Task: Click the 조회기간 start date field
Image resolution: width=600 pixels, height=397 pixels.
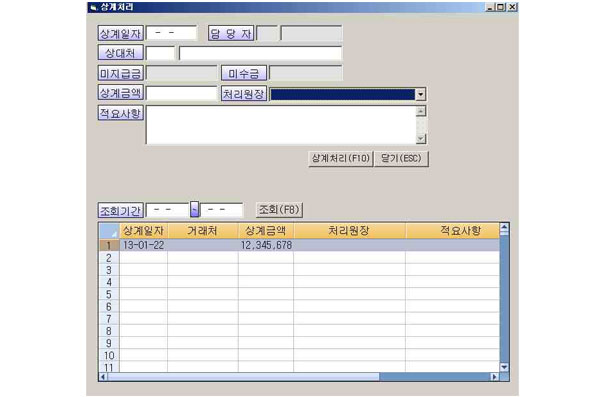Action: 168,210
